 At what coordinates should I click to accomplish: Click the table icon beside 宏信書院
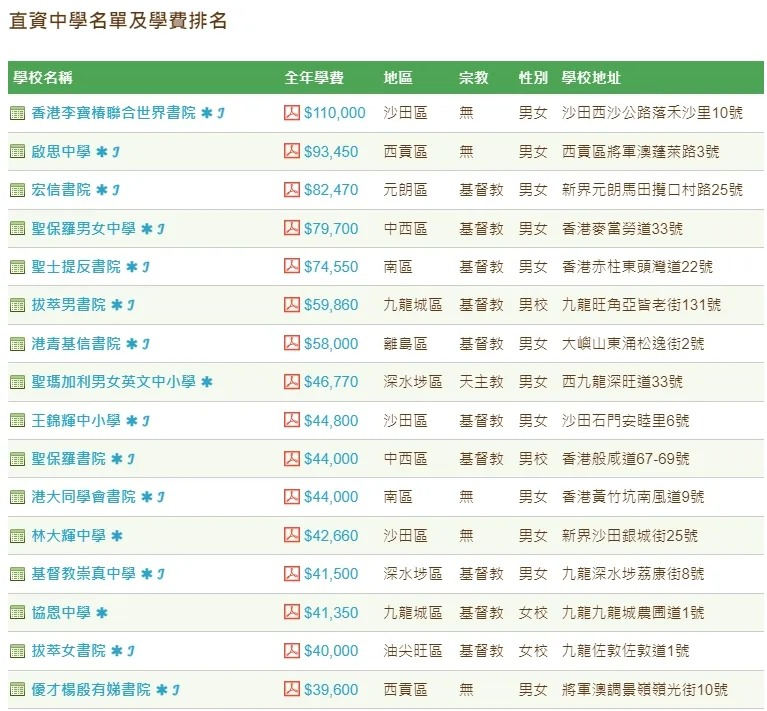pyautogui.click(x=18, y=190)
